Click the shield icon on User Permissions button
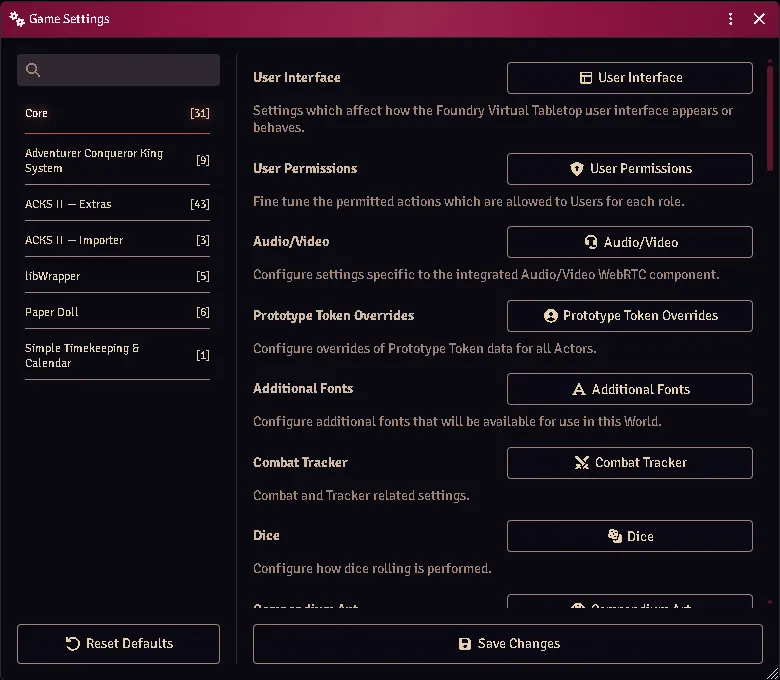Screen dimensions: 780x680 [577, 169]
